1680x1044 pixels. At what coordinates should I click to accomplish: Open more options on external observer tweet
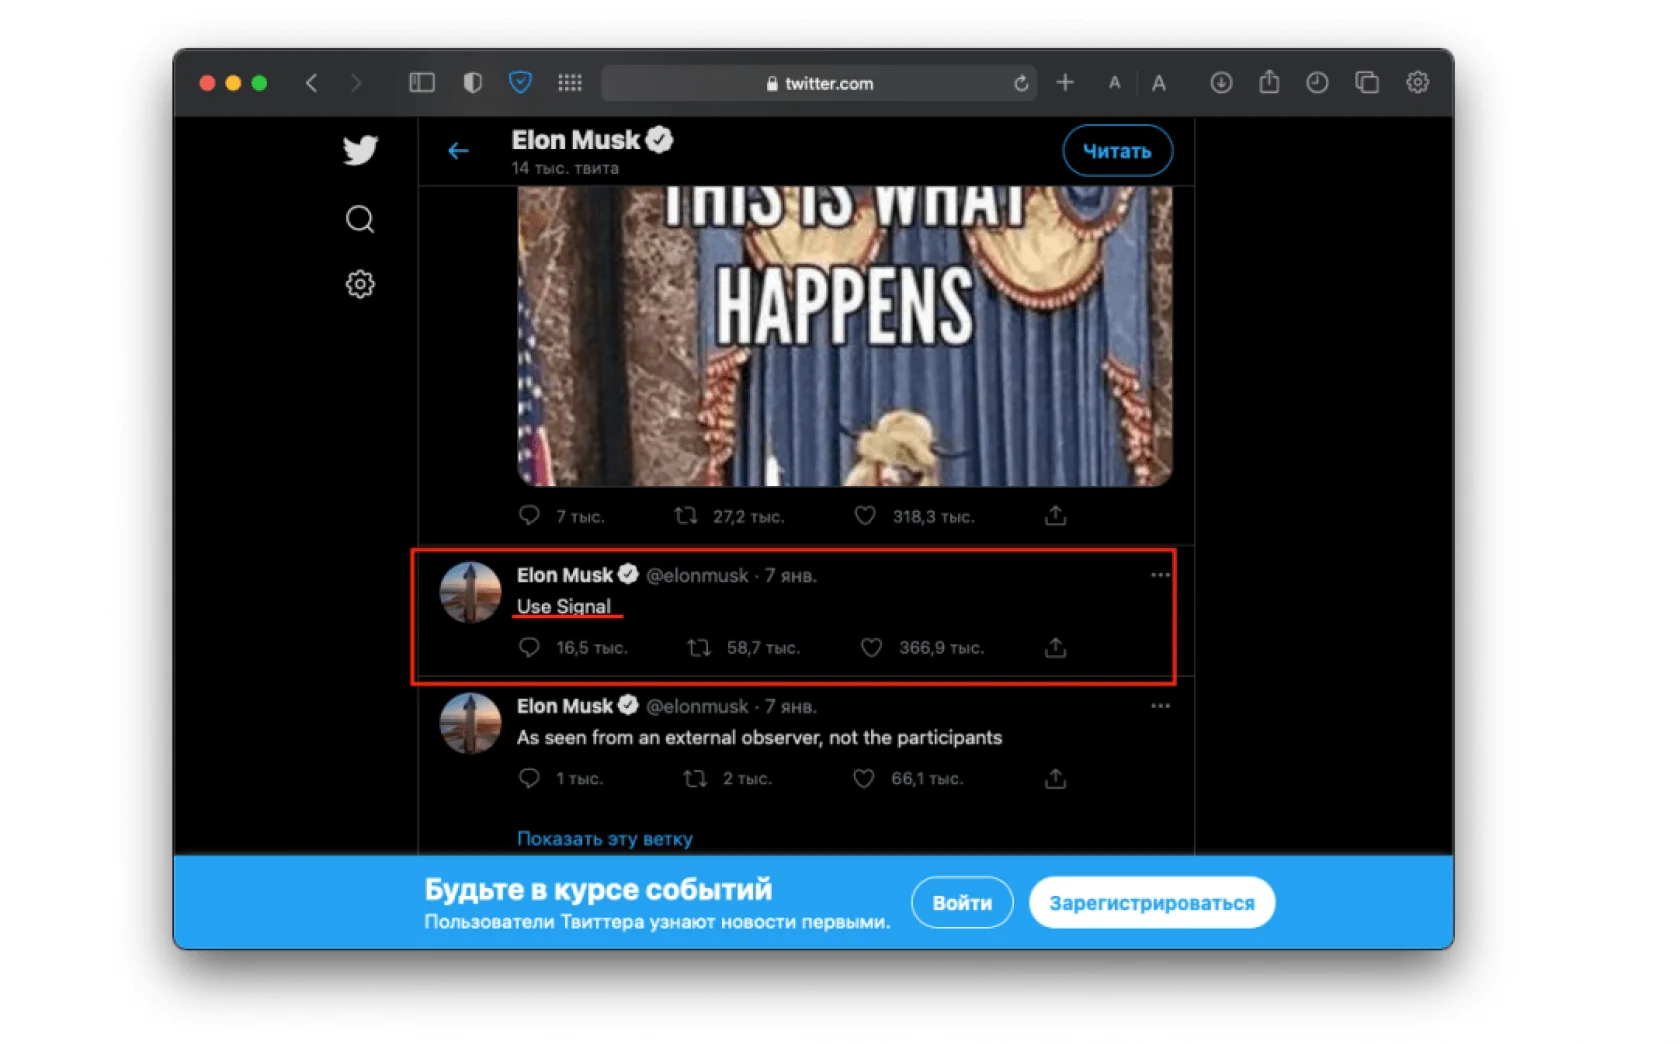pyautogui.click(x=1160, y=706)
